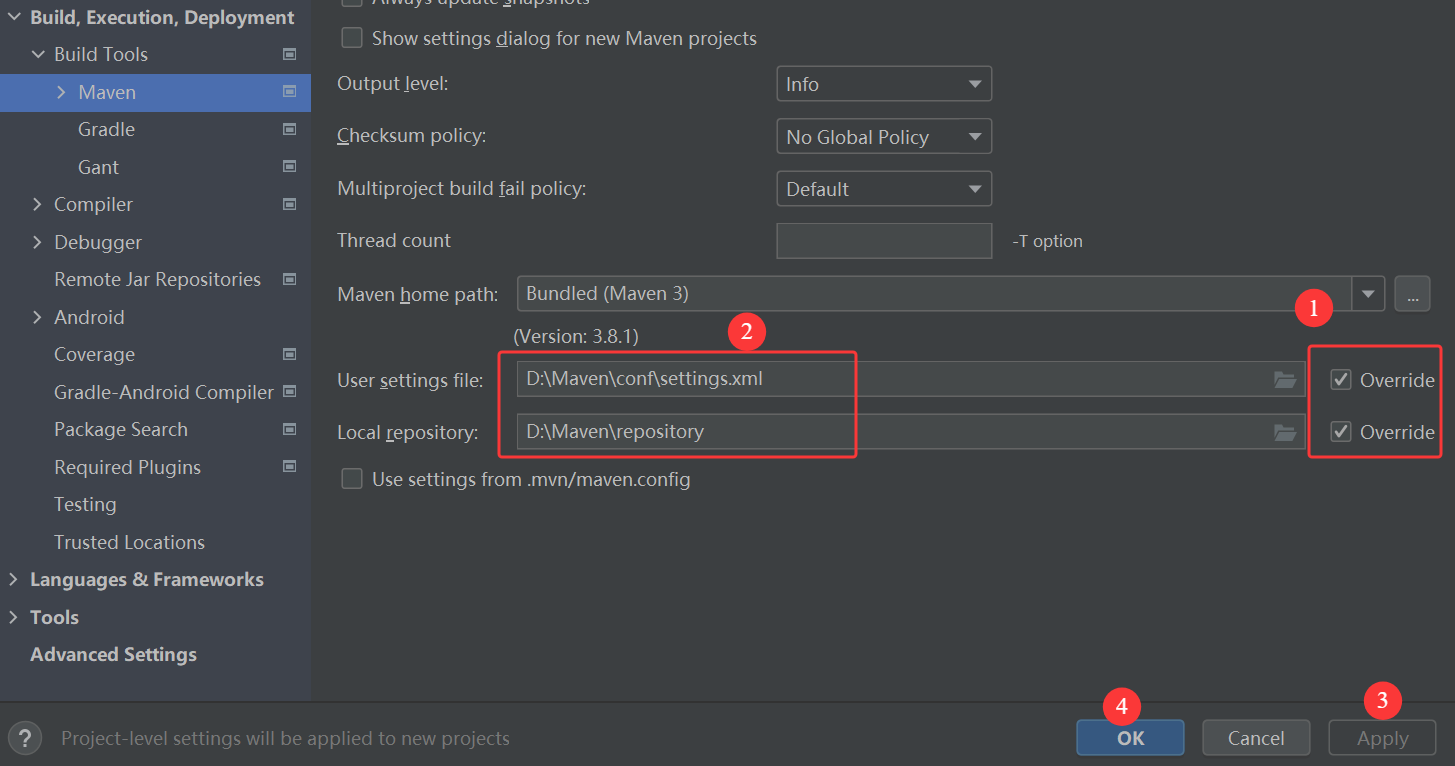Click project-level icon beside Package Search

(289, 429)
